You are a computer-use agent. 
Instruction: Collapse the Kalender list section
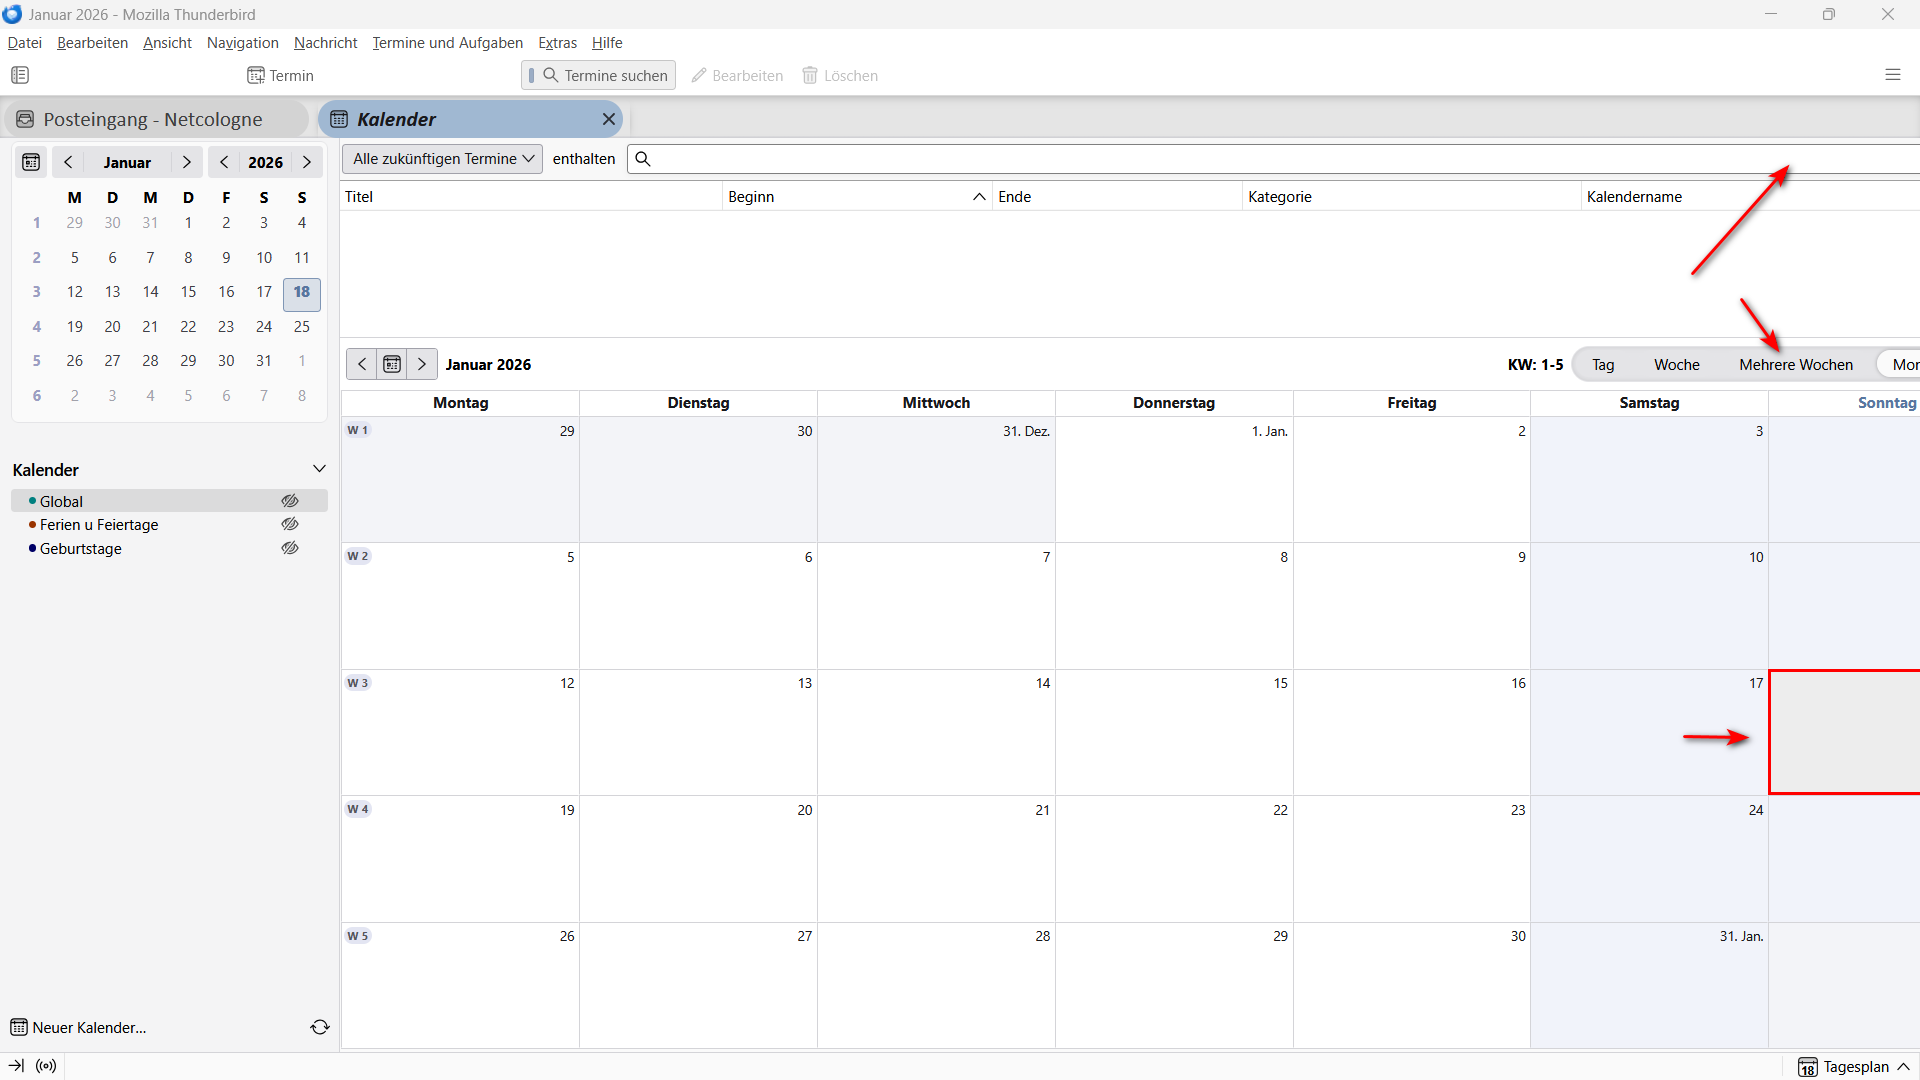pyautogui.click(x=319, y=469)
